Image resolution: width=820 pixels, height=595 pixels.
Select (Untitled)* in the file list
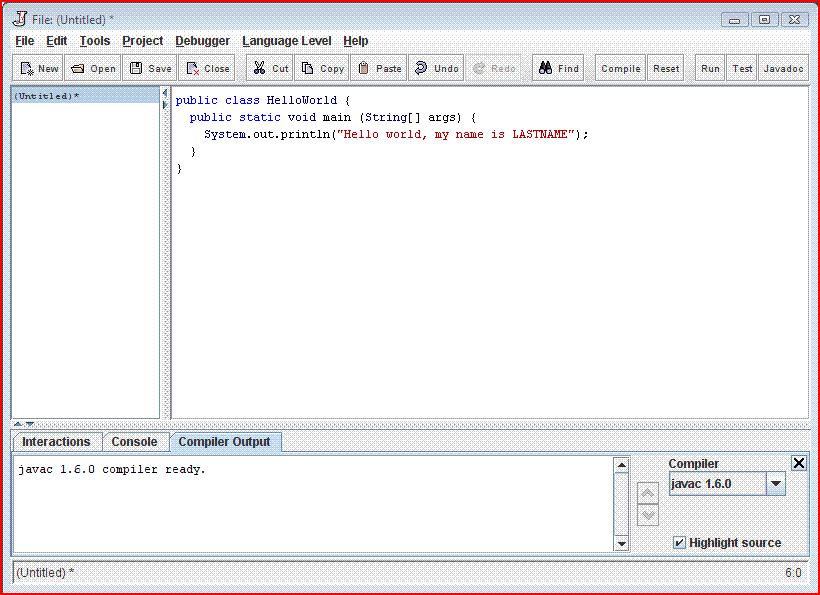(85, 96)
